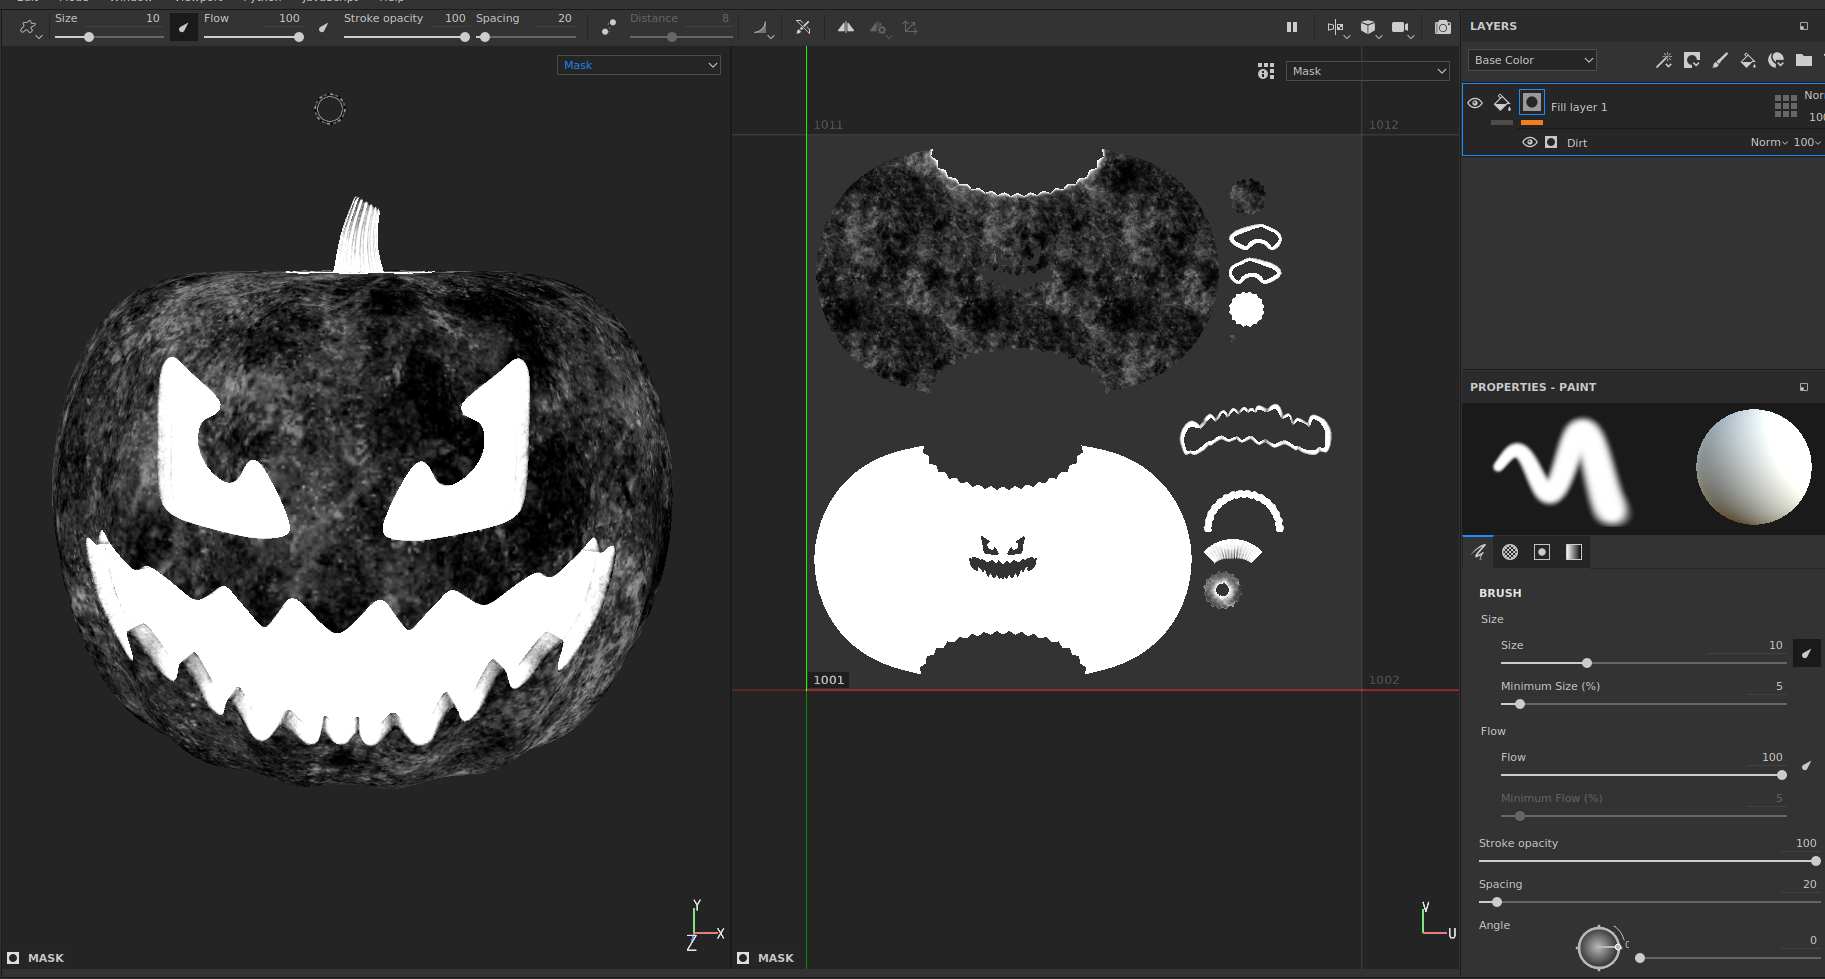
Task: Select the Fill layer 1 mask thumbnail
Action: pos(1532,102)
